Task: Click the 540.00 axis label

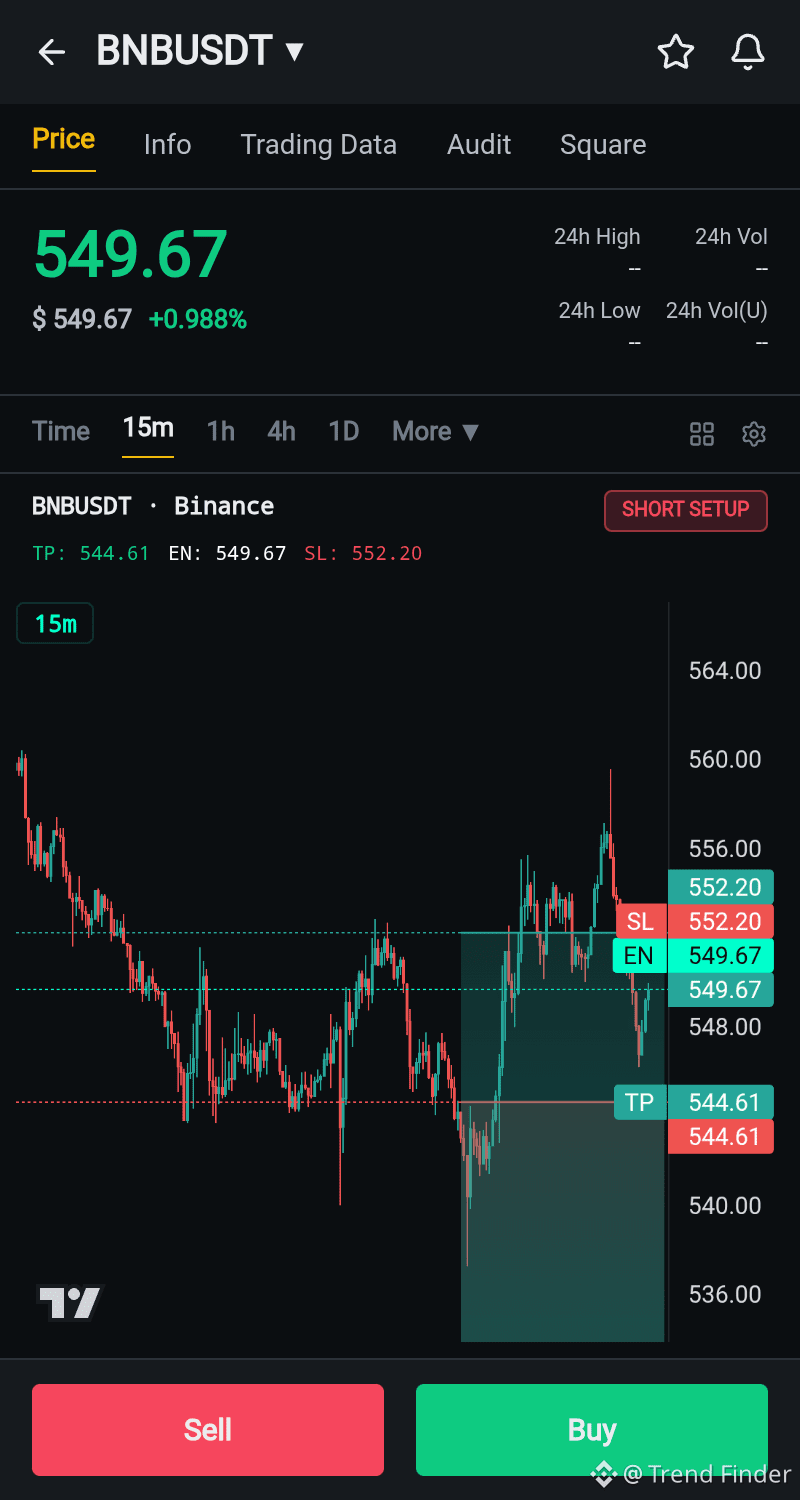Action: pos(725,1205)
